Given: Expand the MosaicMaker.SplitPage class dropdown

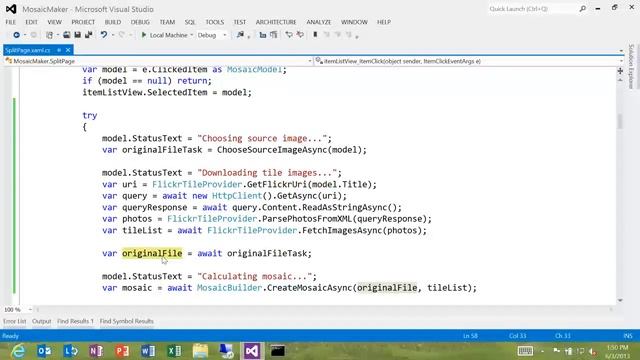Looking at the screenshot, I should 310,61.
